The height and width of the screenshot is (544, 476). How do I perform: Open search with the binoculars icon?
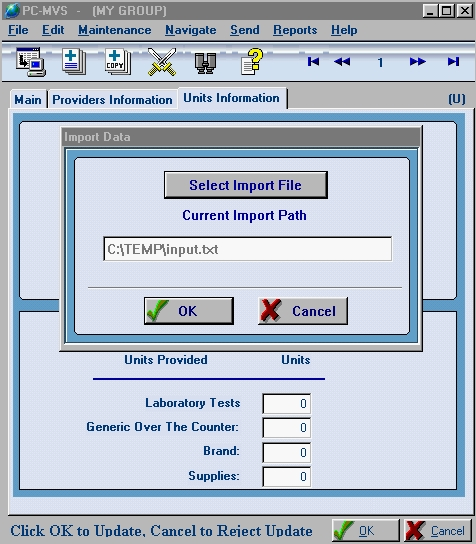coord(205,63)
